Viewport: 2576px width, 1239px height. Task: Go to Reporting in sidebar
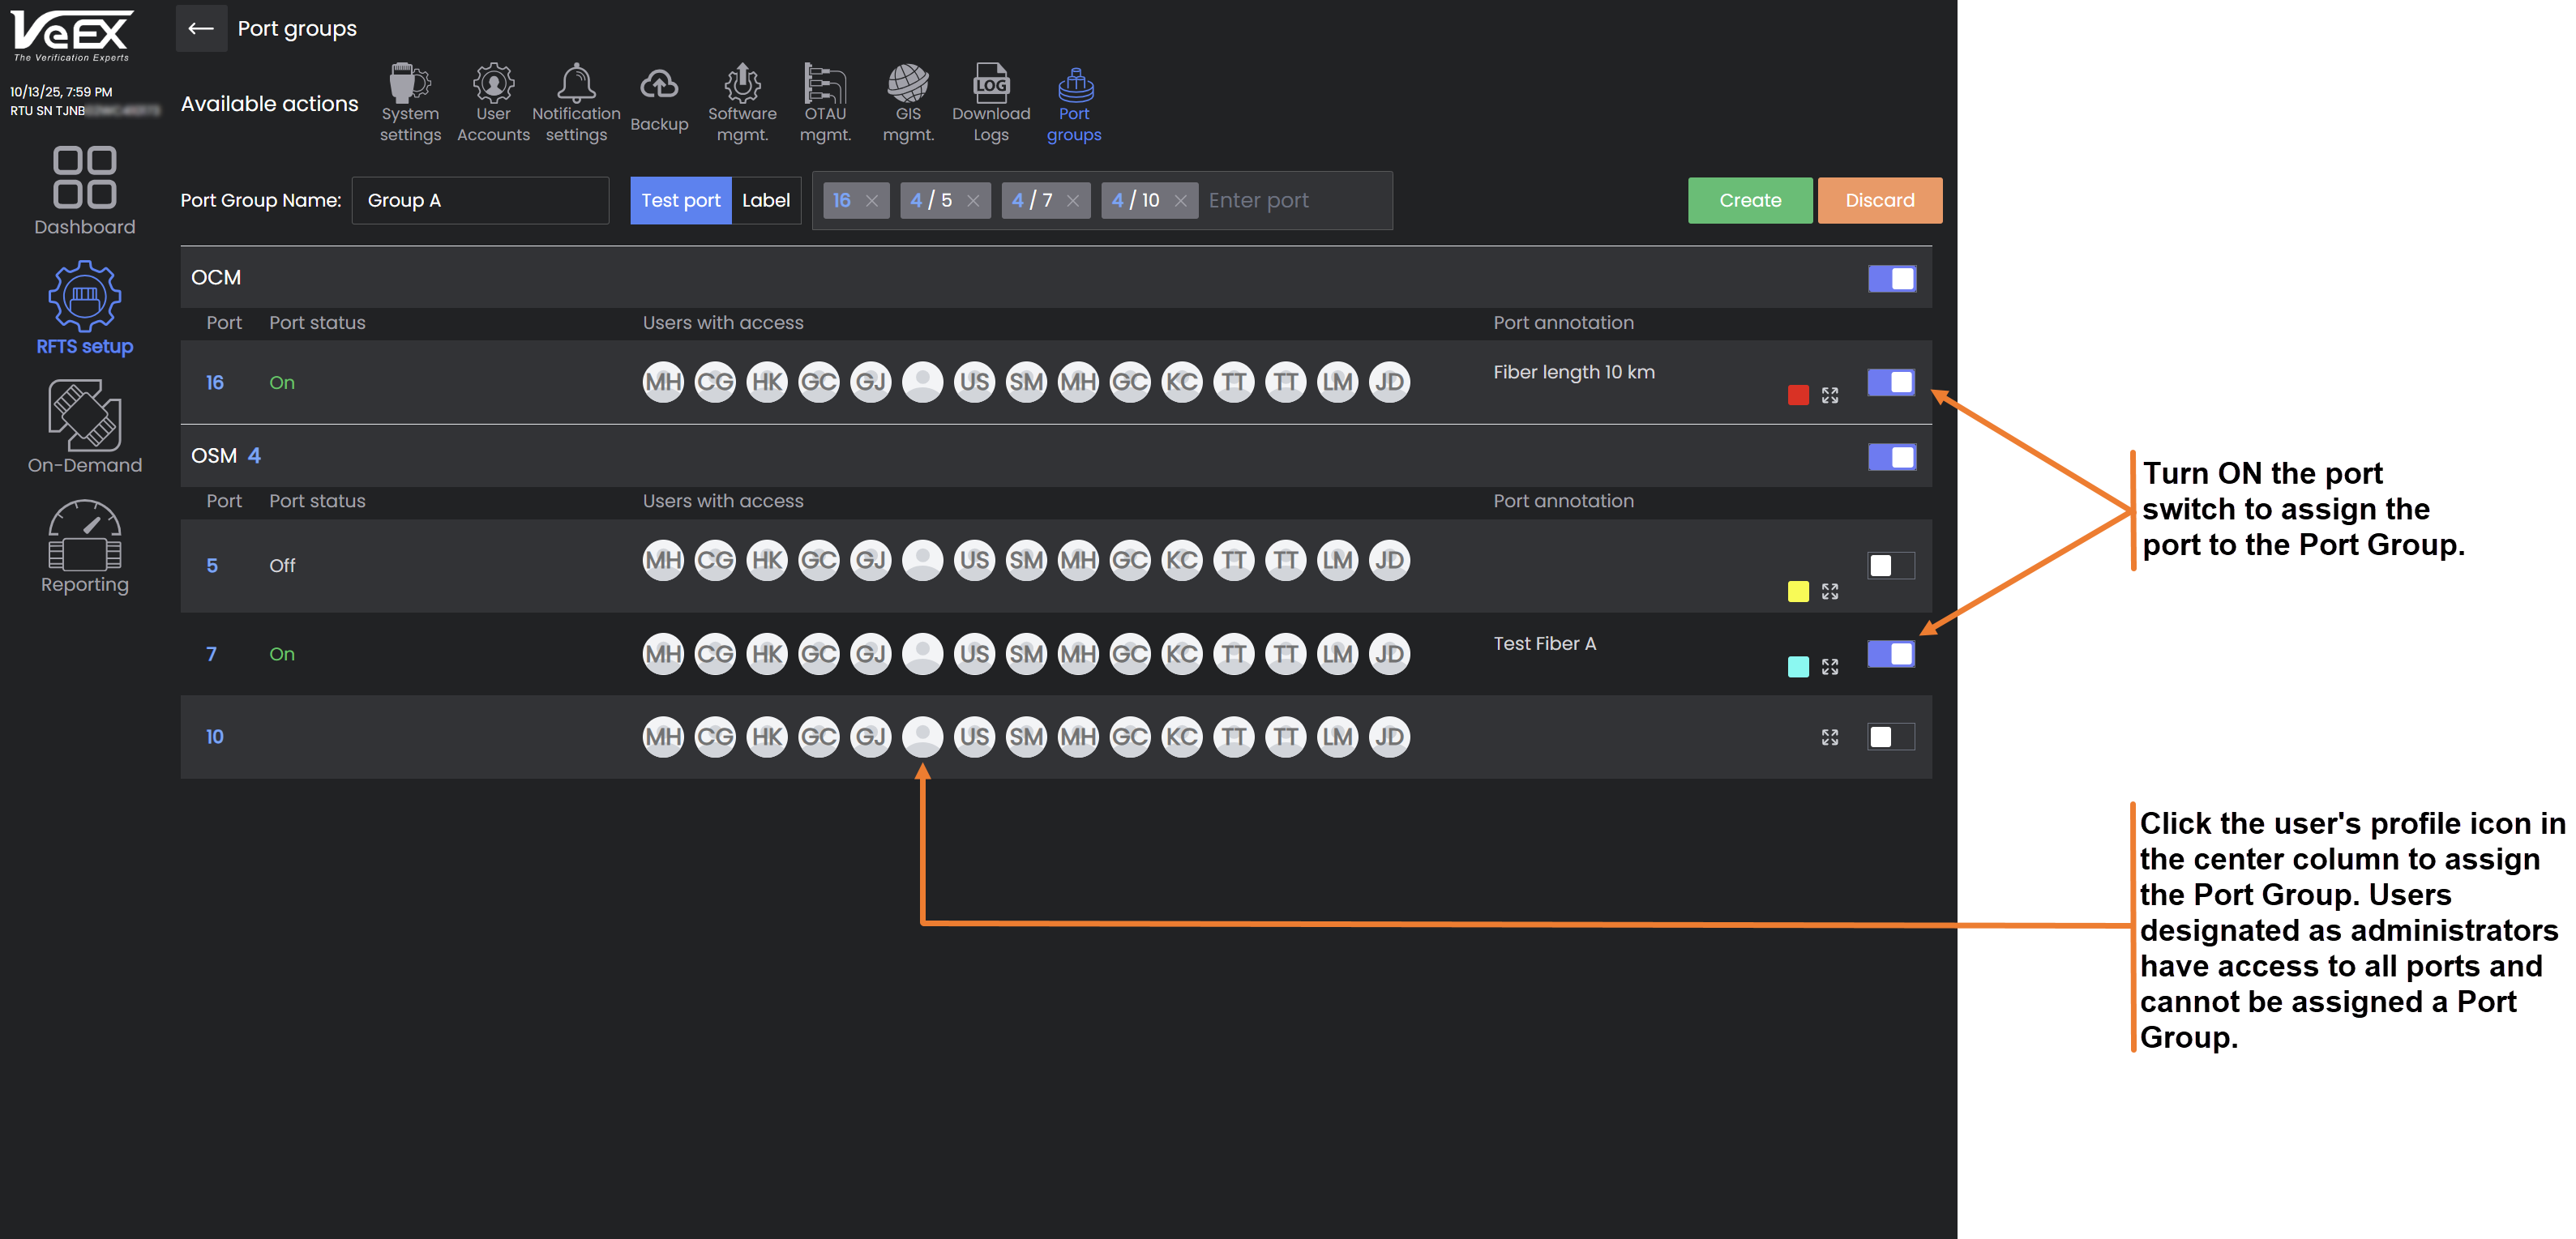(85, 546)
